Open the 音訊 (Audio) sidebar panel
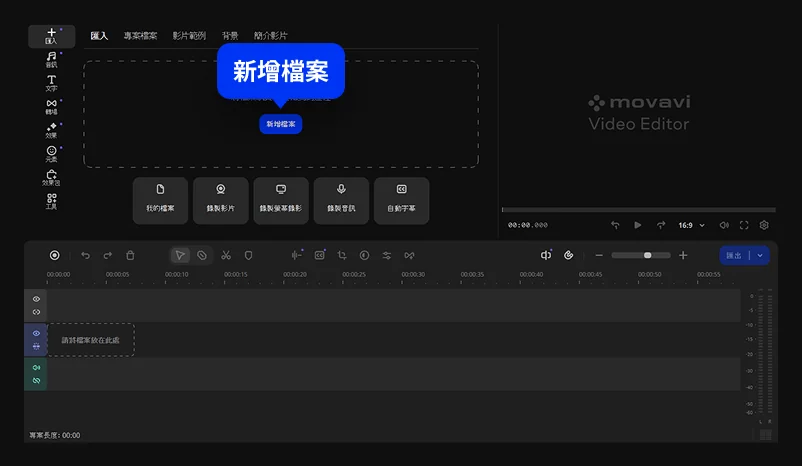This screenshot has height=466, width=802. (x=51, y=59)
